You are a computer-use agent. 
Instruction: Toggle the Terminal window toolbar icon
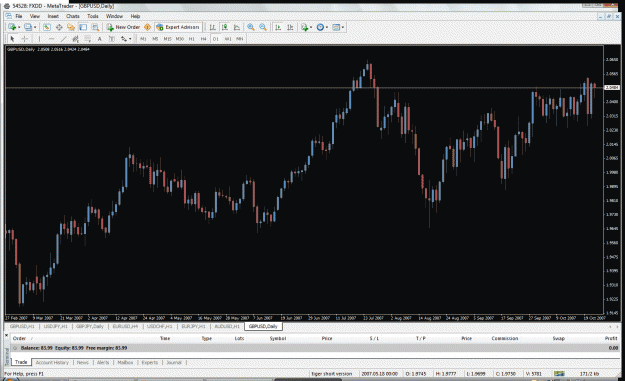(83, 27)
